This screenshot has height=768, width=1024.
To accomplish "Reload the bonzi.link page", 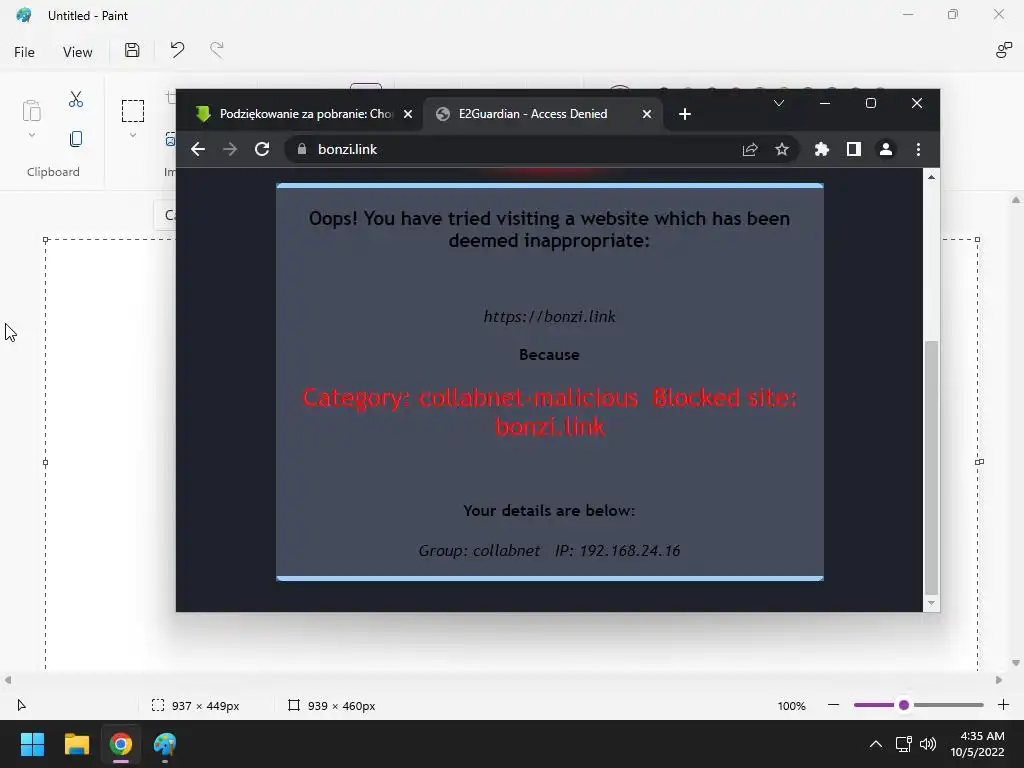I will pyautogui.click(x=262, y=150).
